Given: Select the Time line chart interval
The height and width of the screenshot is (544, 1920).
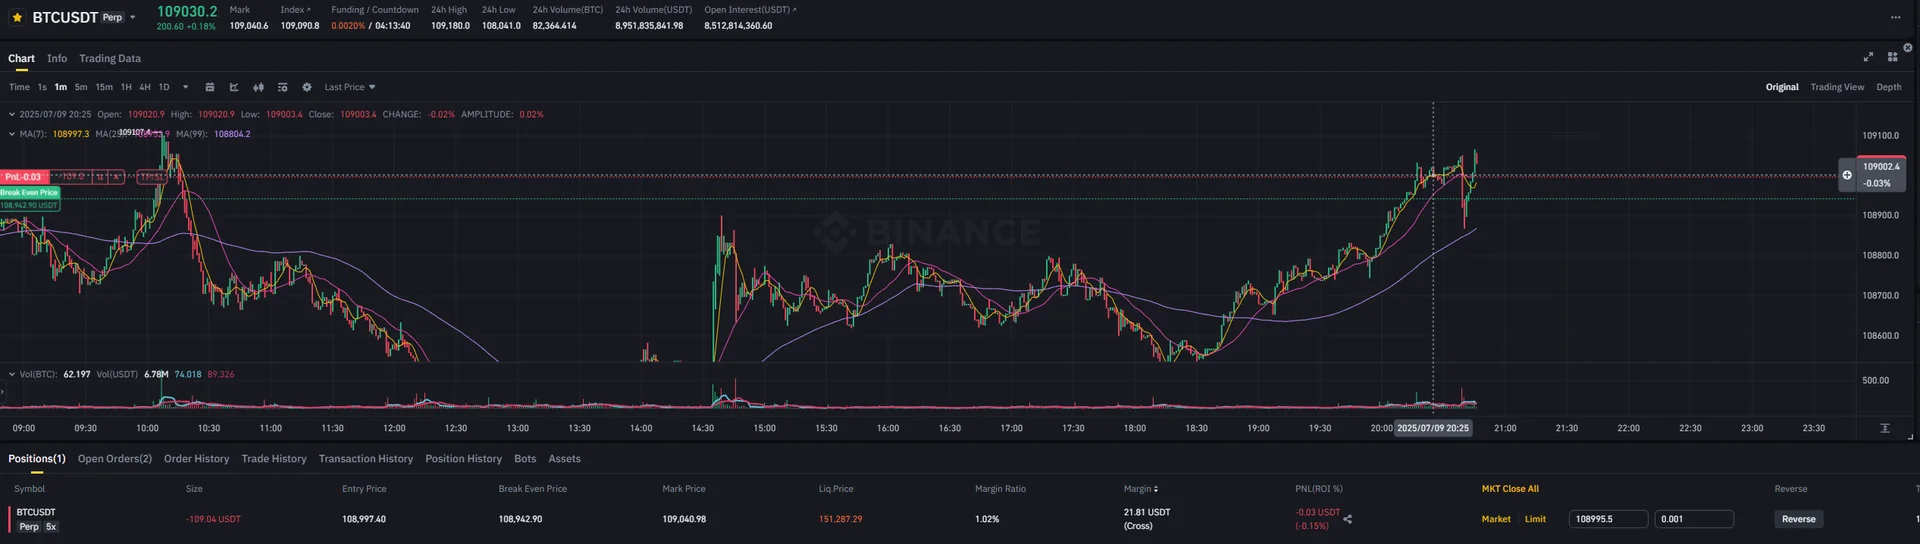Looking at the screenshot, I should tap(19, 87).
